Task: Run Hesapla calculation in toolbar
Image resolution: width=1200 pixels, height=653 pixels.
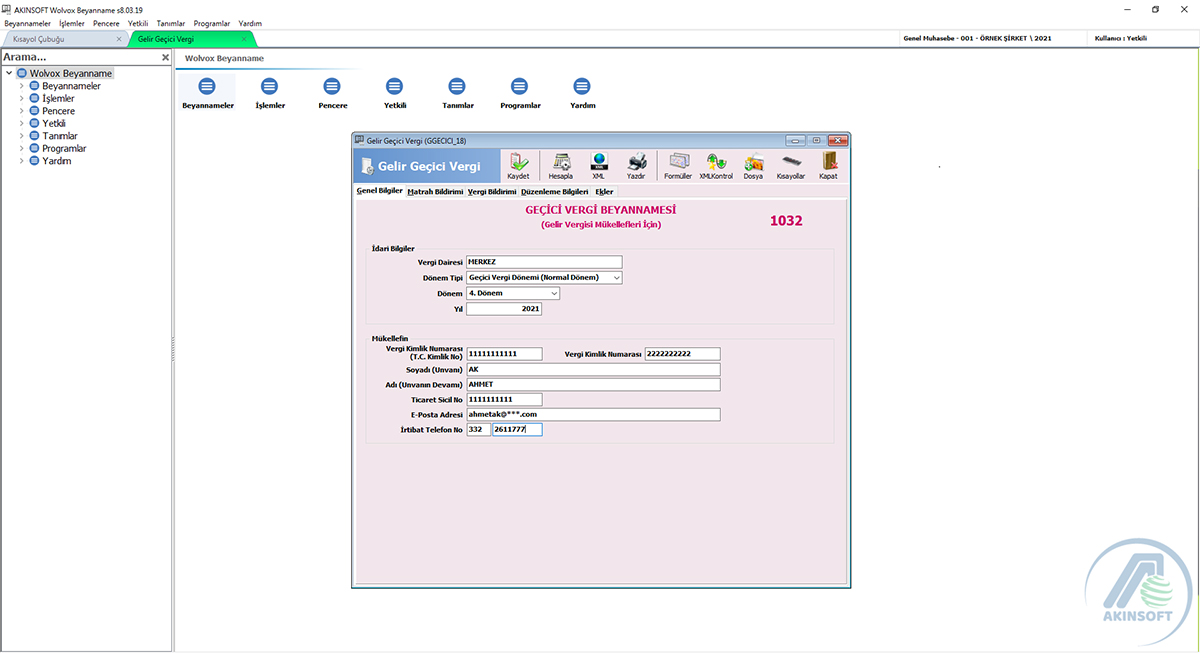Action: (561, 165)
